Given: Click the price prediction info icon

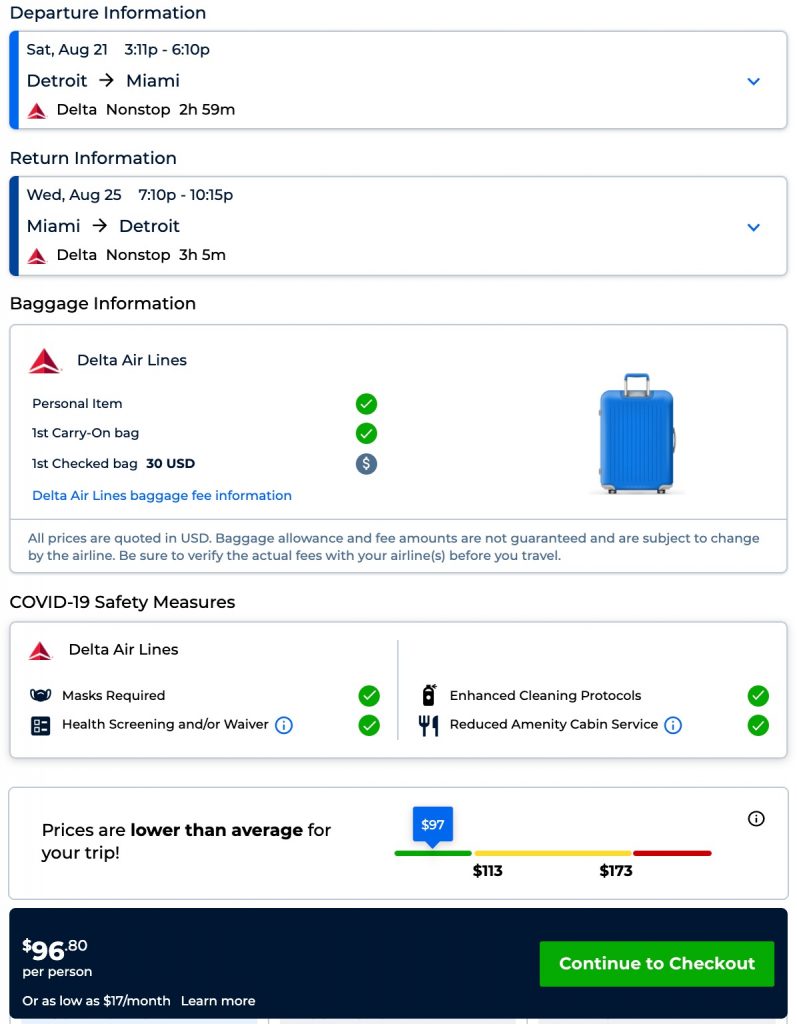Looking at the screenshot, I should point(756,819).
